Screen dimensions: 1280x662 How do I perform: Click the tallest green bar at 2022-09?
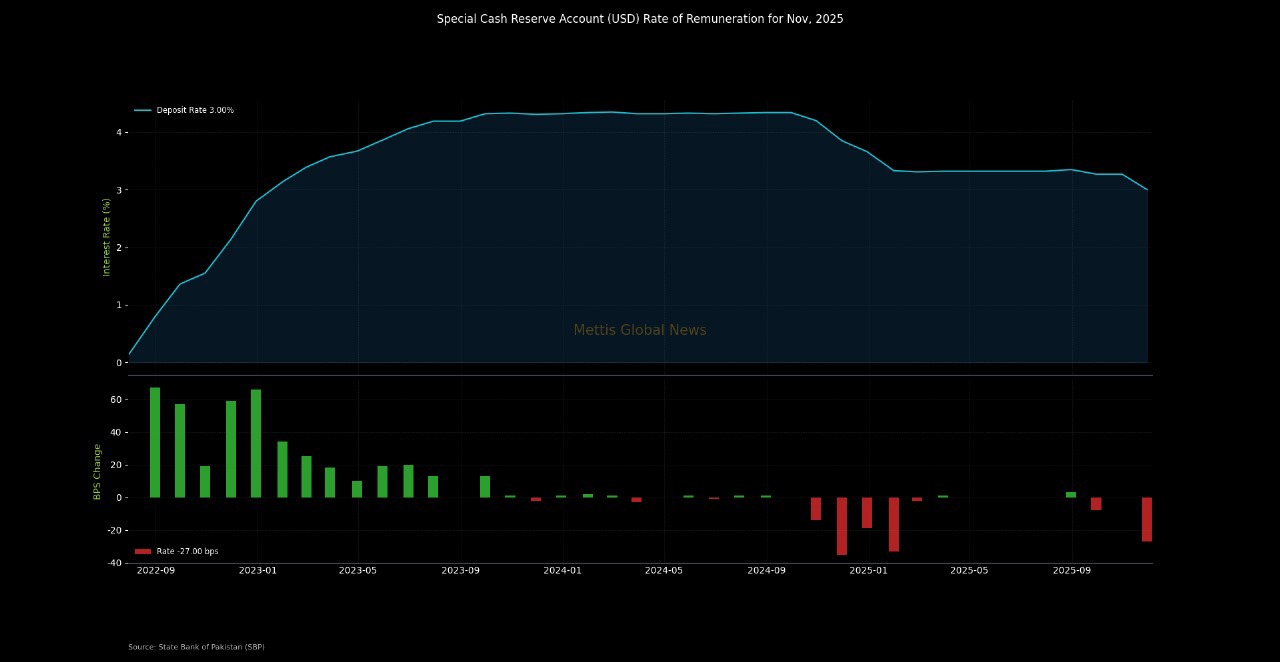155,442
